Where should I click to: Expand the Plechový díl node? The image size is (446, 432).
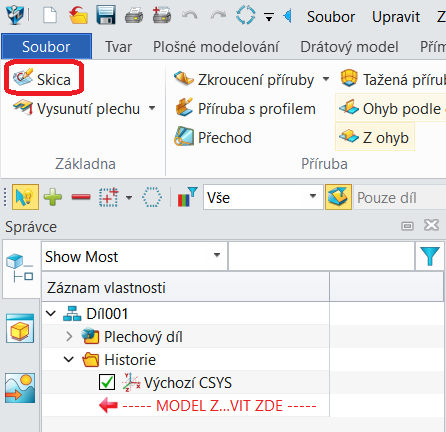pos(69,336)
